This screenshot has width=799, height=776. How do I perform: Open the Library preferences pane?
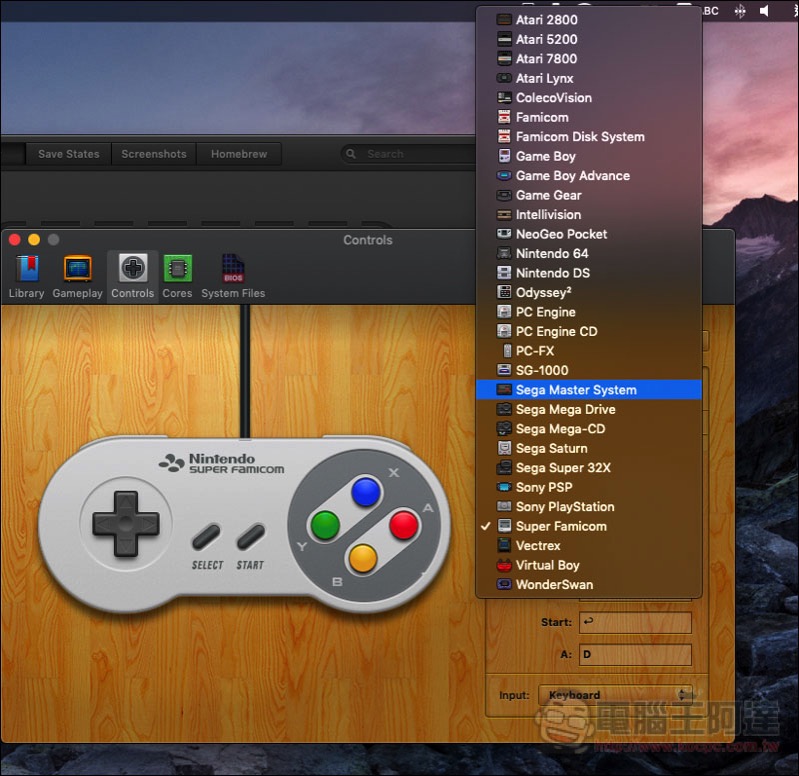click(x=26, y=277)
